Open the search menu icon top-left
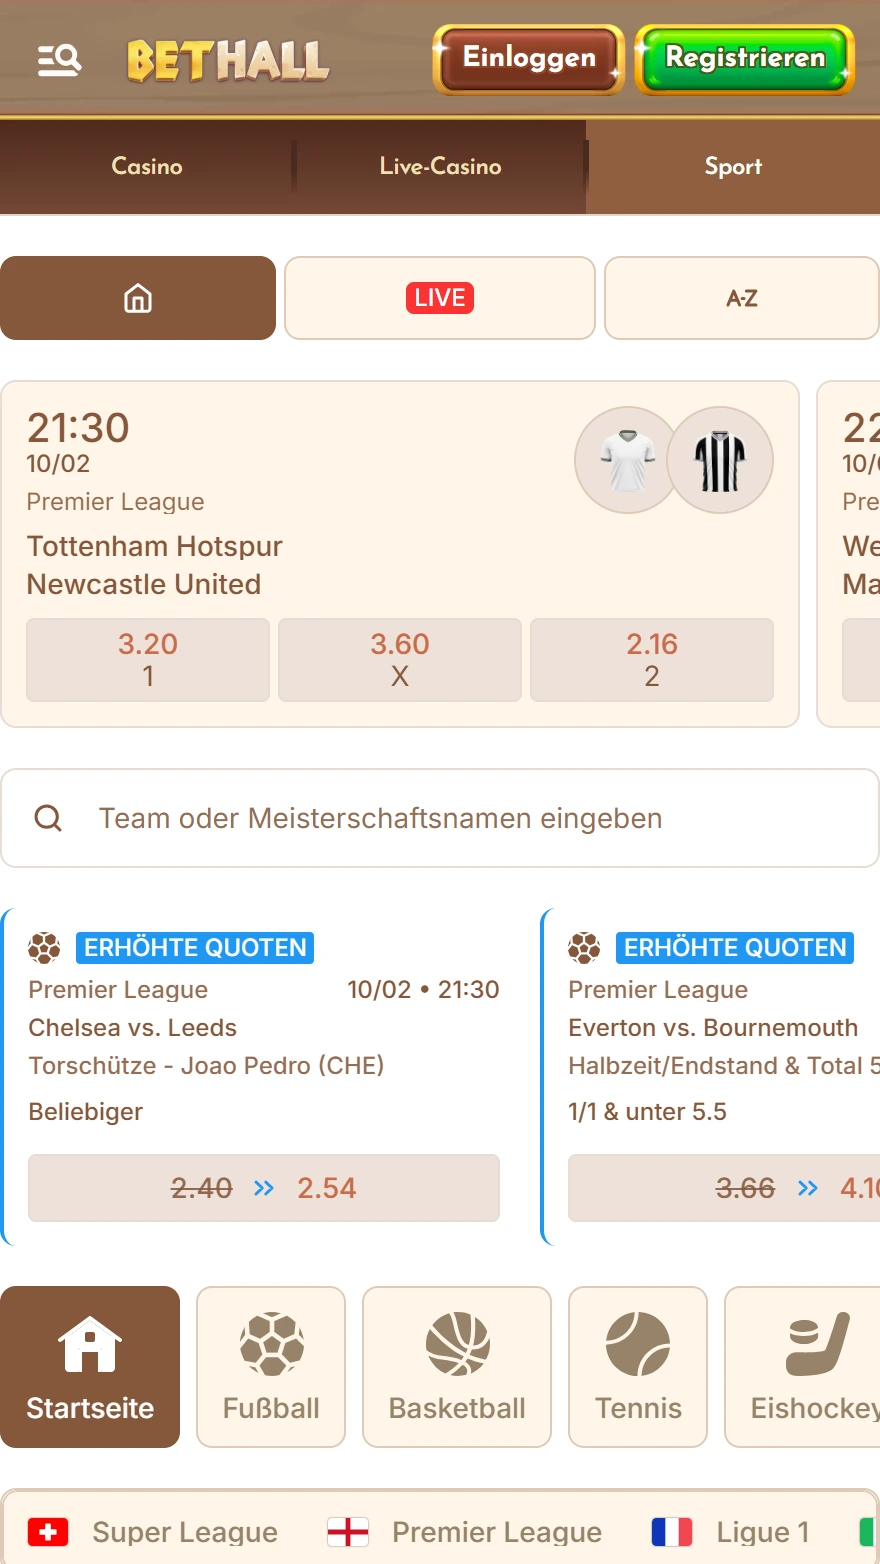Image resolution: width=880 pixels, height=1564 pixels. [57, 57]
